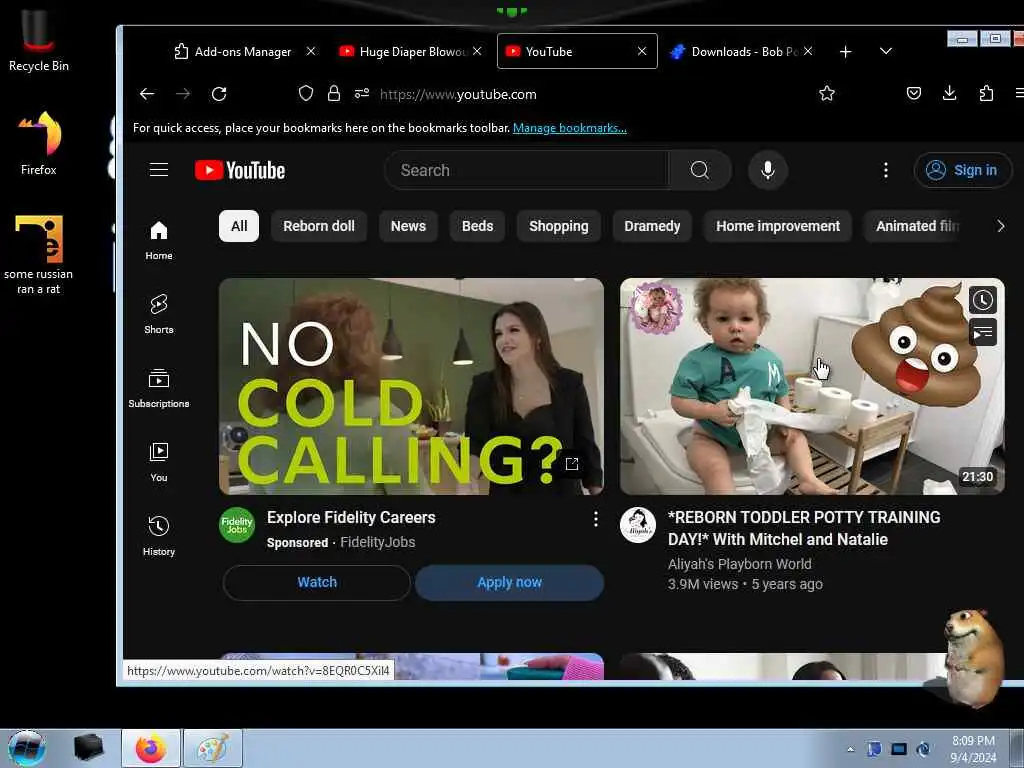Open the Explore Fidelity Careers title
Viewport: 1024px width, 768px height.
tap(351, 517)
